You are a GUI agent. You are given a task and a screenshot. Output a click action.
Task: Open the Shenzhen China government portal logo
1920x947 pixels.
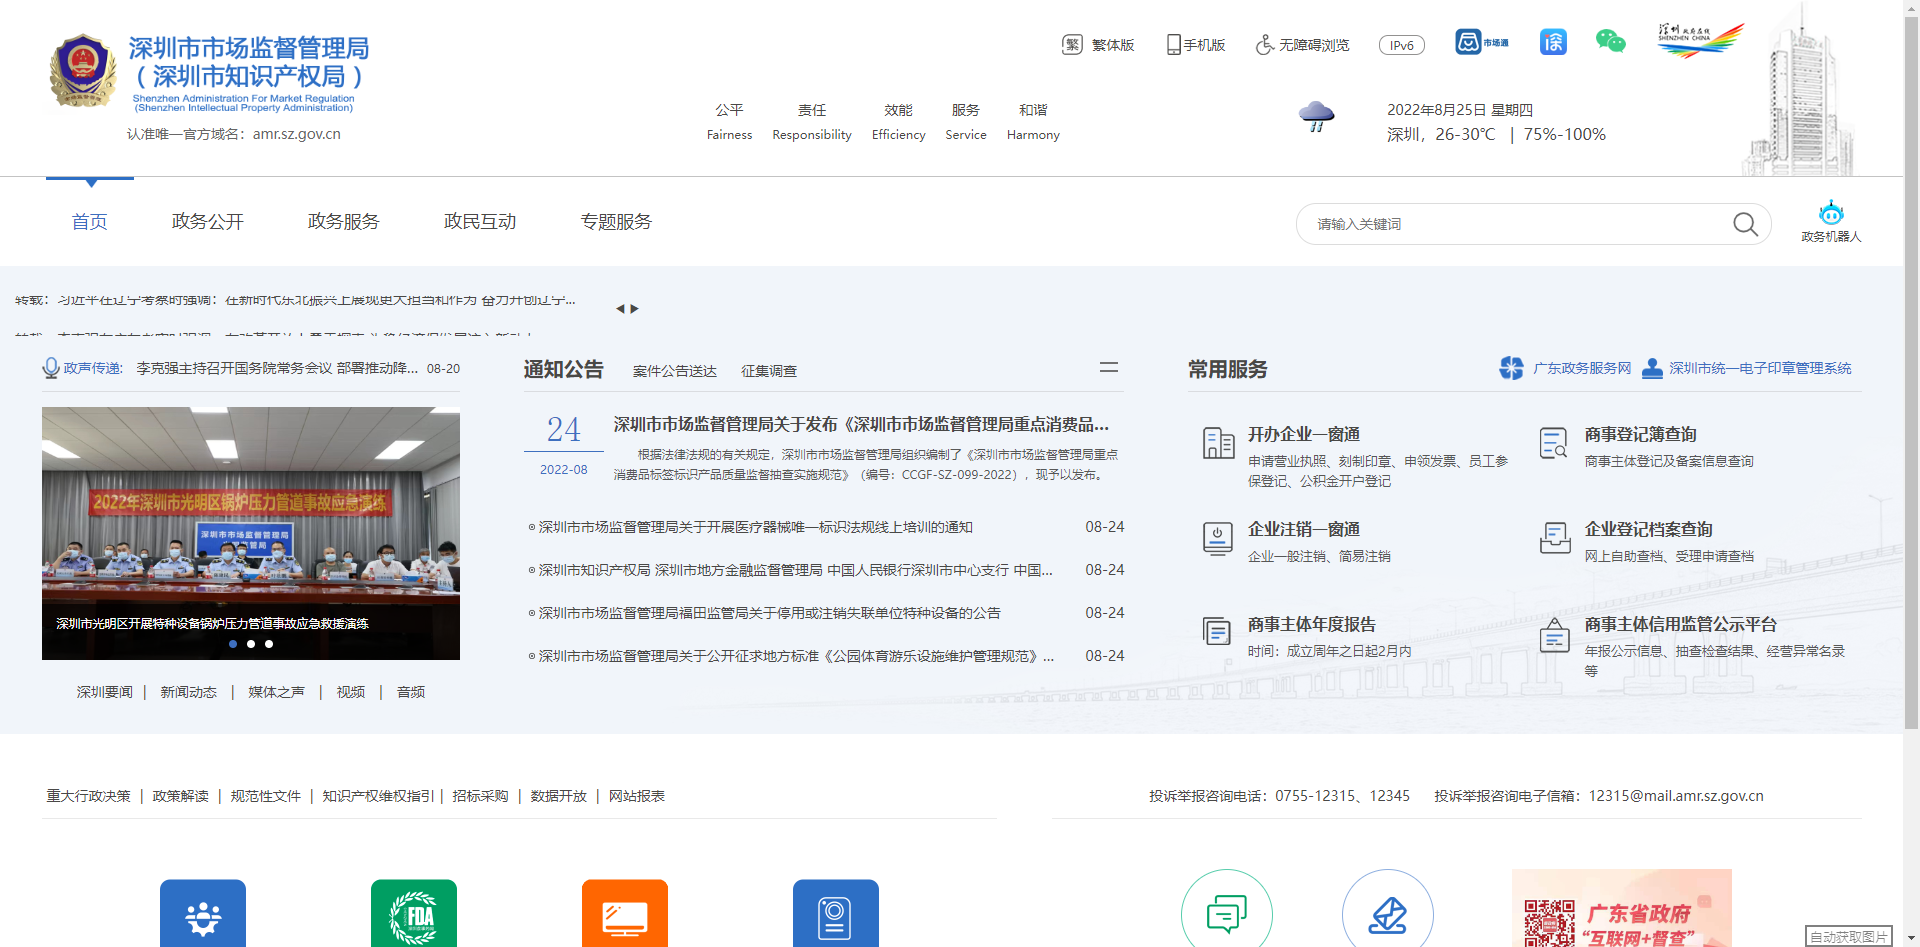click(x=1700, y=40)
